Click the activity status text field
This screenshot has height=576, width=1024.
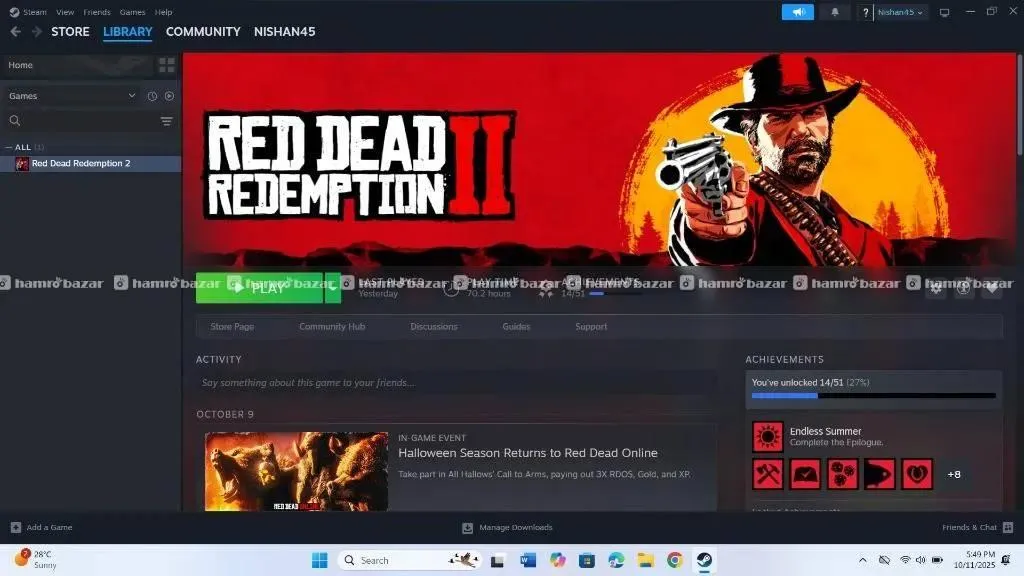tap(456, 383)
